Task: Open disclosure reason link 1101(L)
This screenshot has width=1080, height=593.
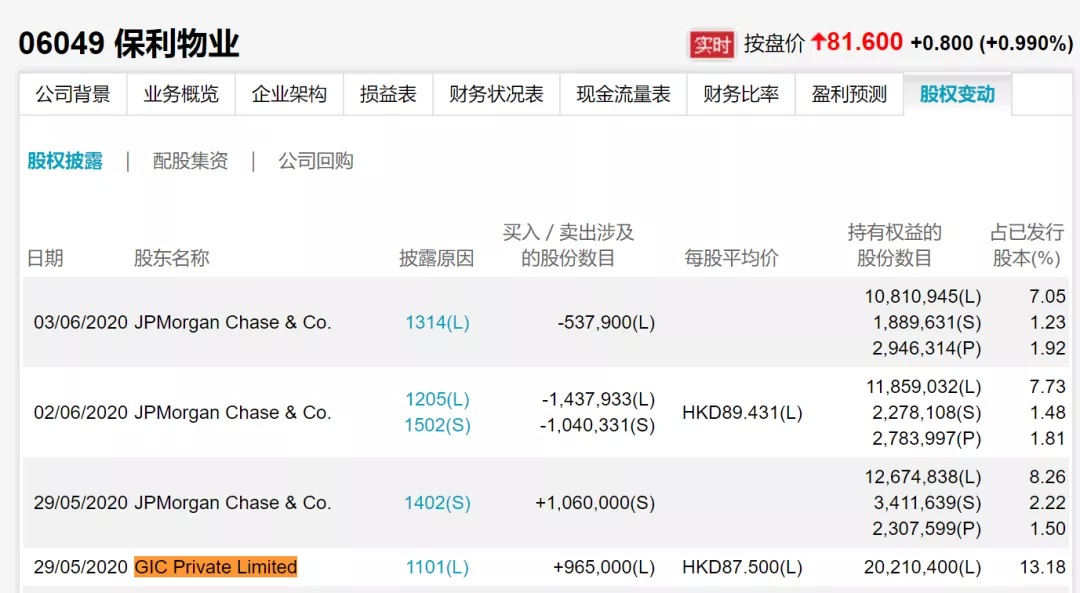Action: click(x=437, y=567)
